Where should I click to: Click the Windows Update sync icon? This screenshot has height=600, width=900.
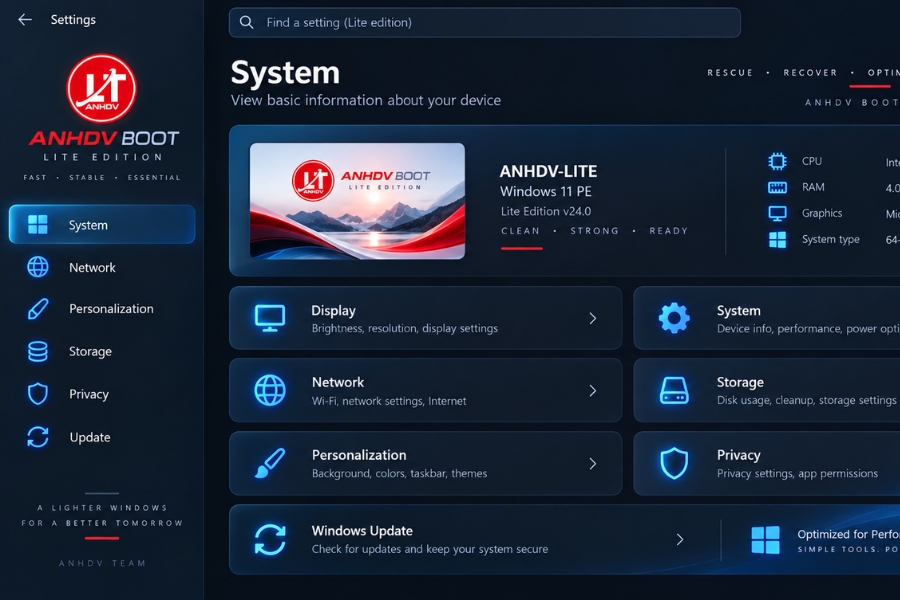(270, 539)
